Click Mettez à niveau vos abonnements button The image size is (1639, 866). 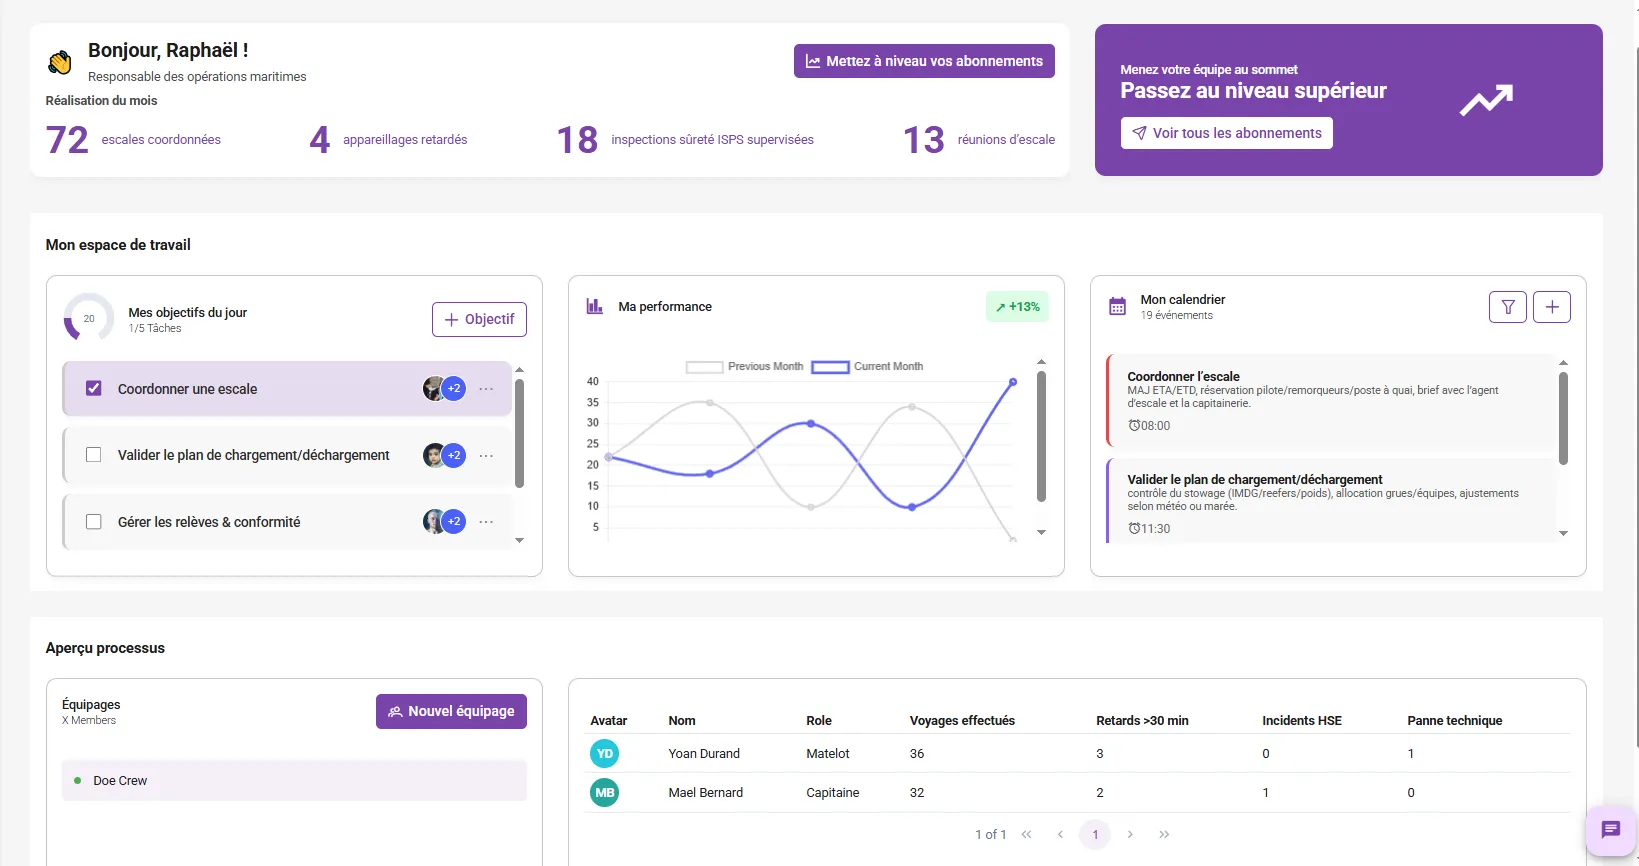924,61
